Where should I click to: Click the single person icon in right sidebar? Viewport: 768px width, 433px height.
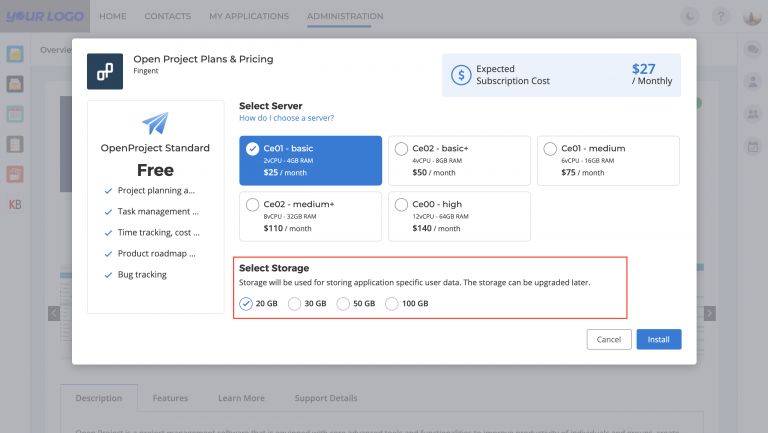[x=753, y=81]
